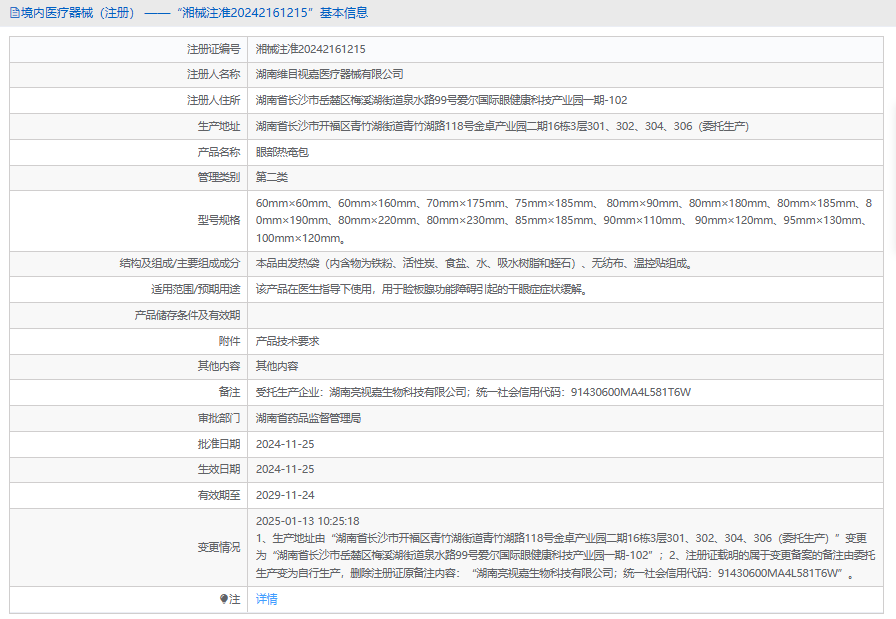The width and height of the screenshot is (896, 619).
Task: Click the 注册证编号 label
Action: coord(214,49)
